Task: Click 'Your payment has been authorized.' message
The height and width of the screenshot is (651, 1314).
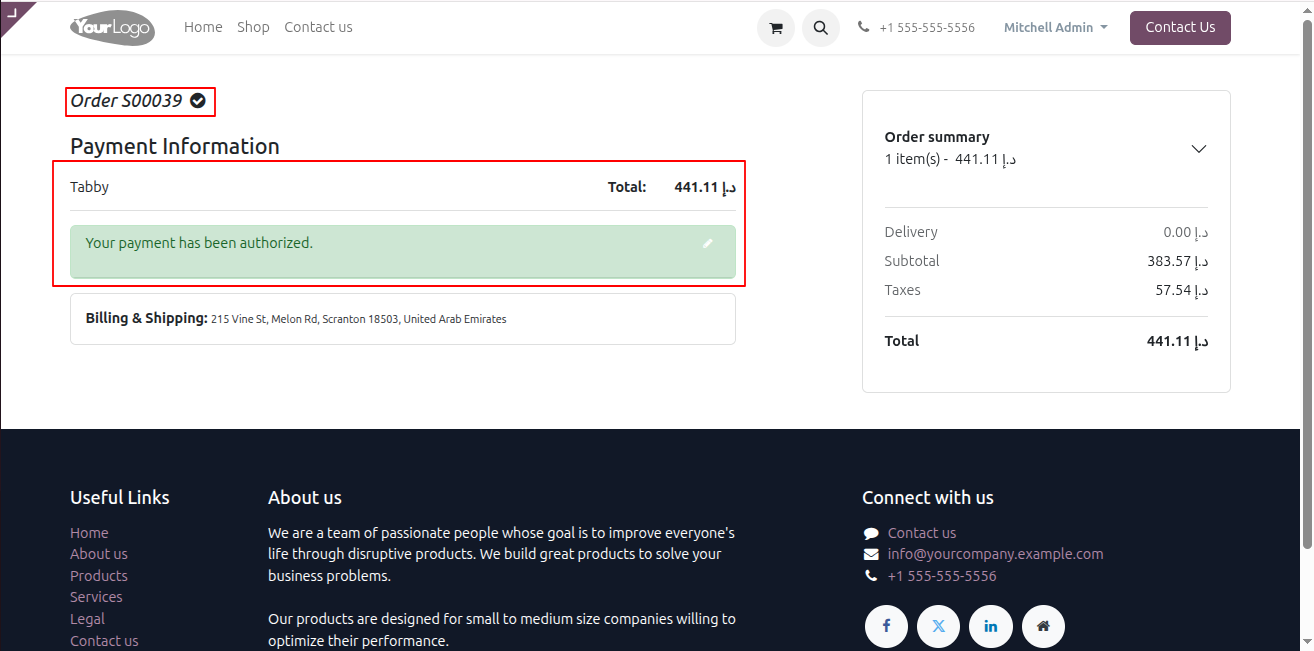Action: tap(199, 243)
